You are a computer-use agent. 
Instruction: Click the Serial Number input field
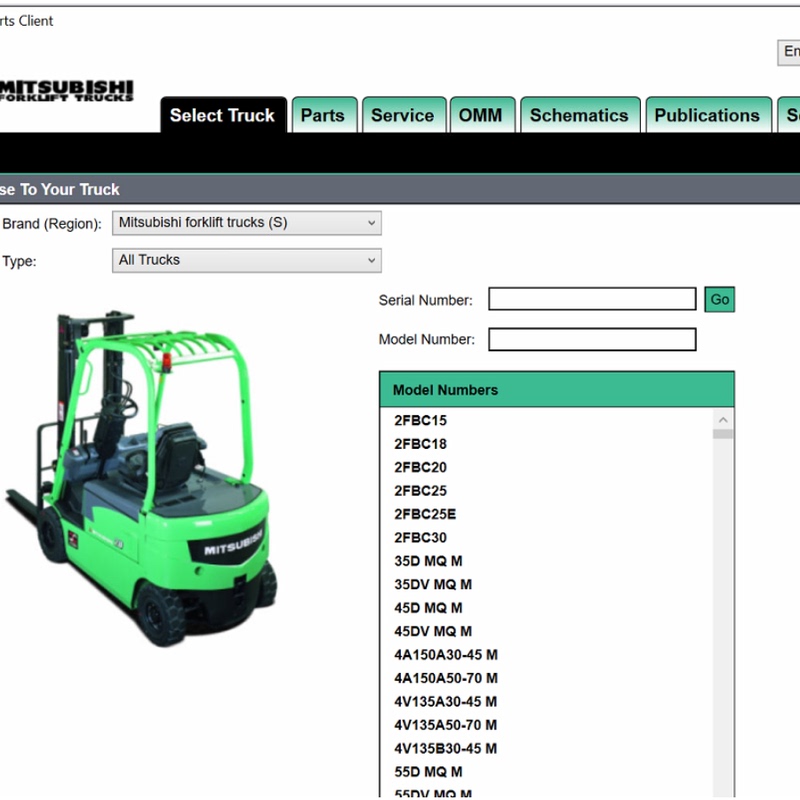point(592,299)
